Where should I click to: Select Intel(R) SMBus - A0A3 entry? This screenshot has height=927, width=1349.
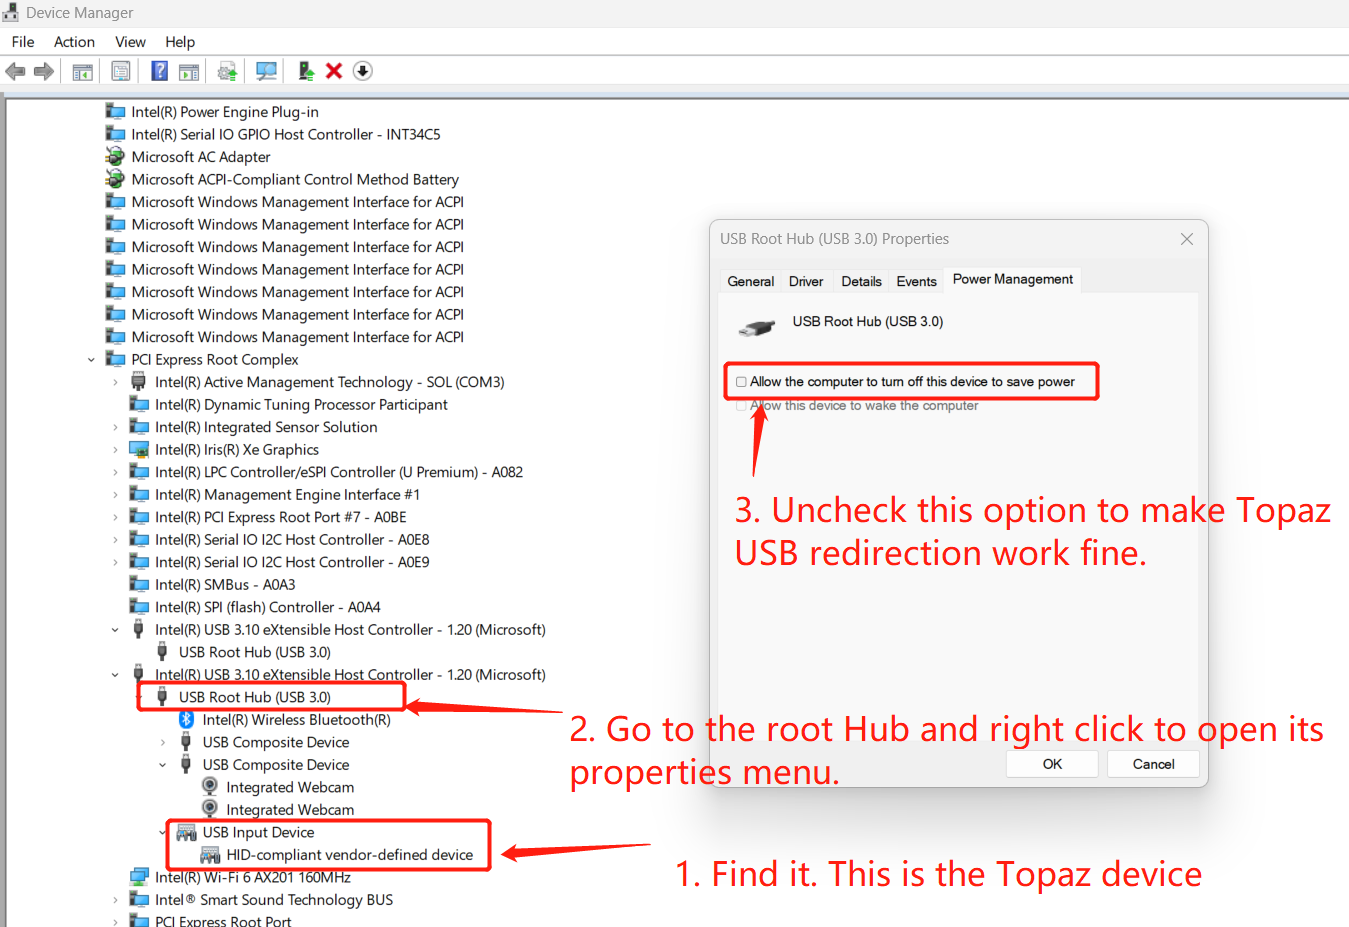[x=225, y=585]
